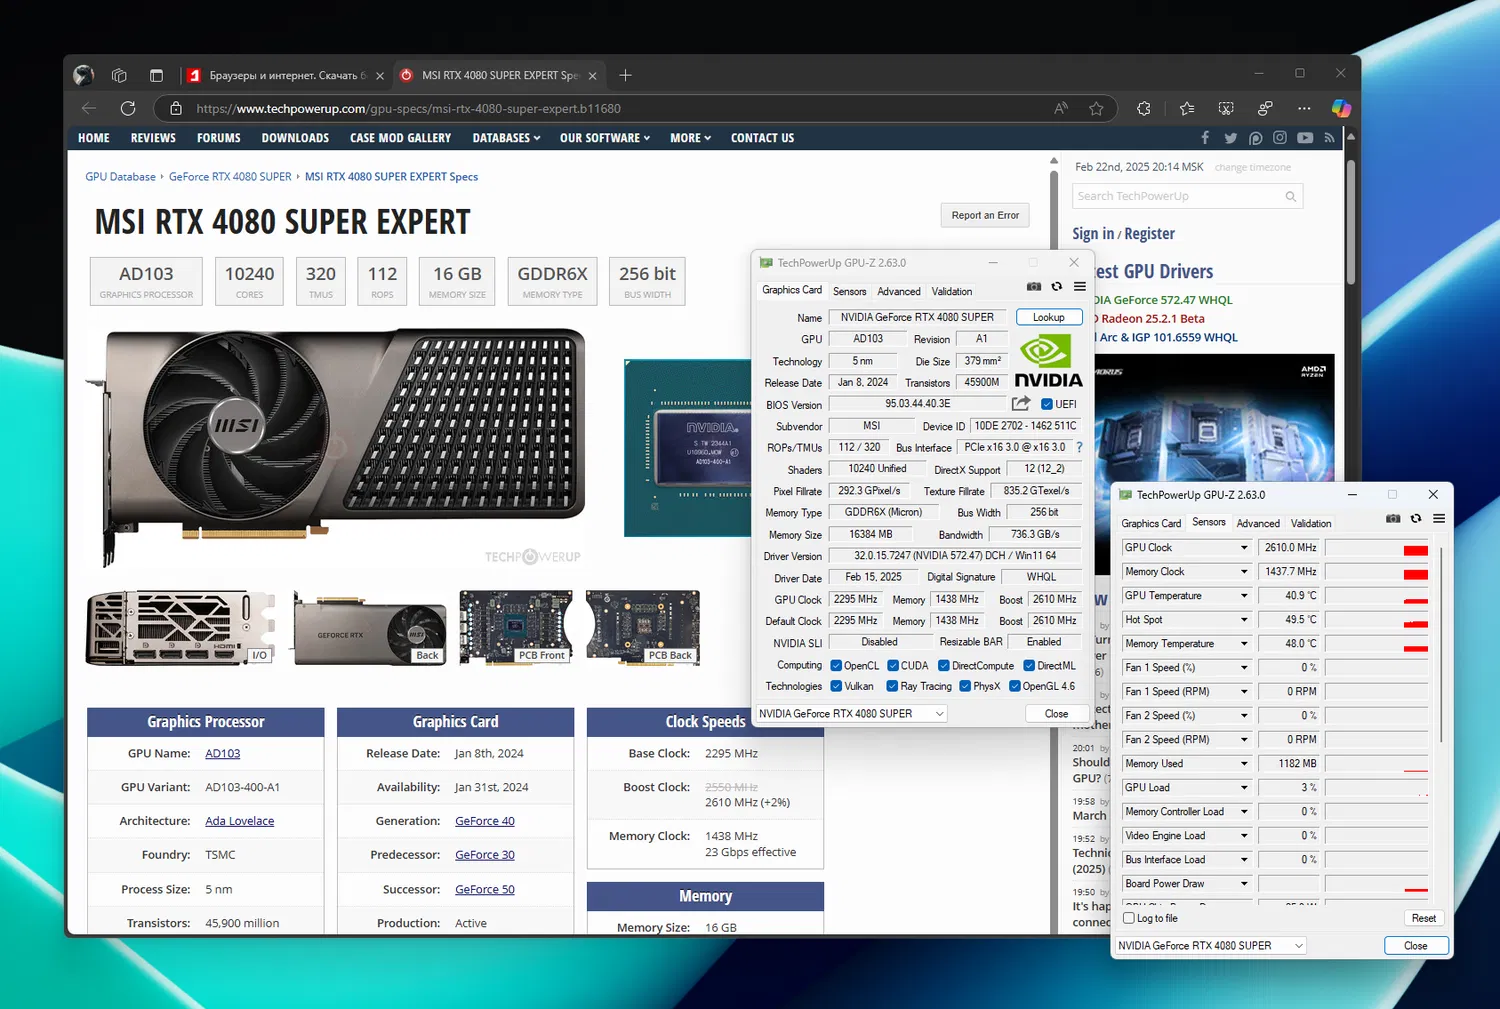
Task: Open the Edge workspaces icon
Action: (119, 75)
